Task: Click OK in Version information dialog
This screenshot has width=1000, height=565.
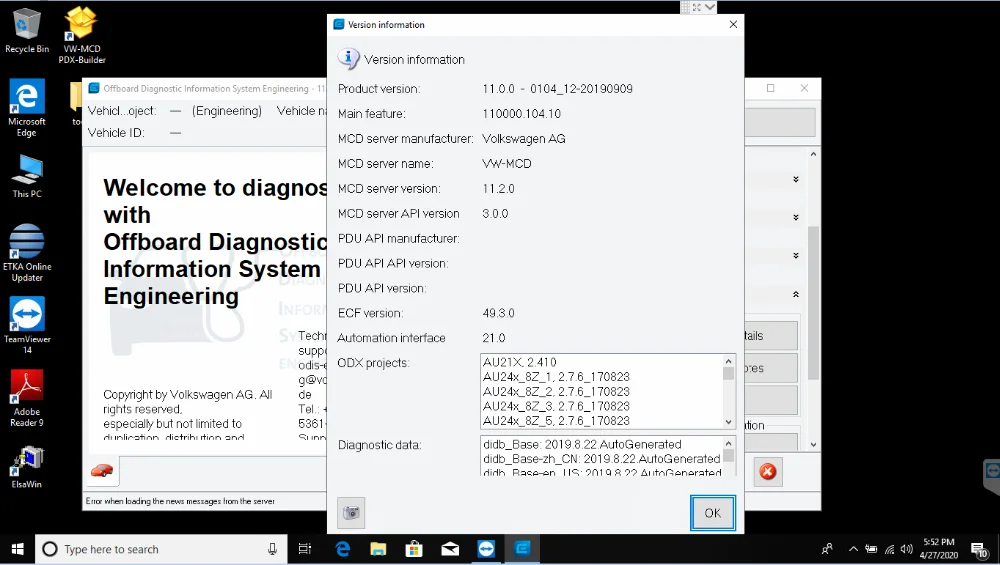Action: (x=712, y=513)
